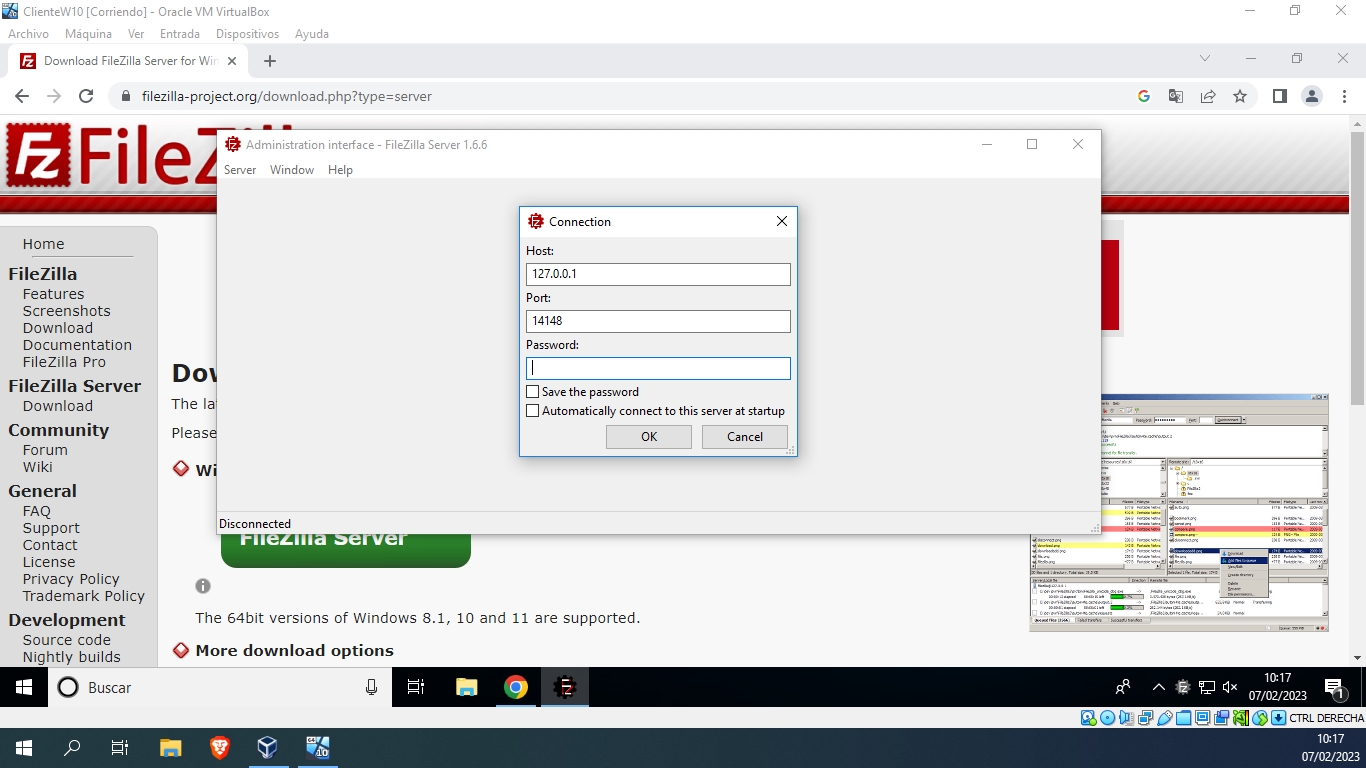
Task: Click the Disconnected status bar text
Action: point(255,524)
